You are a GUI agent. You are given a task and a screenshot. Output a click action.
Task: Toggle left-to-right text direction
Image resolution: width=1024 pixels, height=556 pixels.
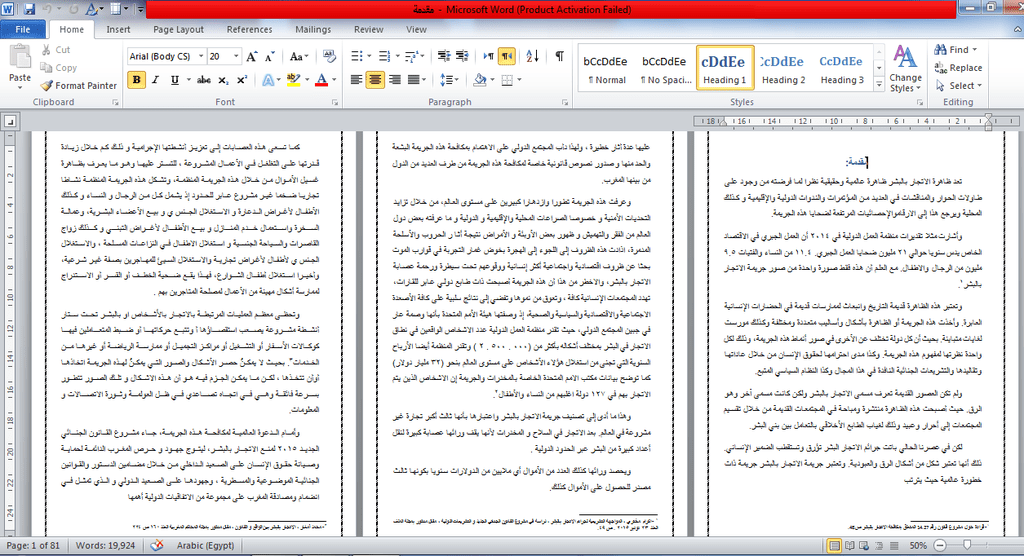(x=488, y=57)
